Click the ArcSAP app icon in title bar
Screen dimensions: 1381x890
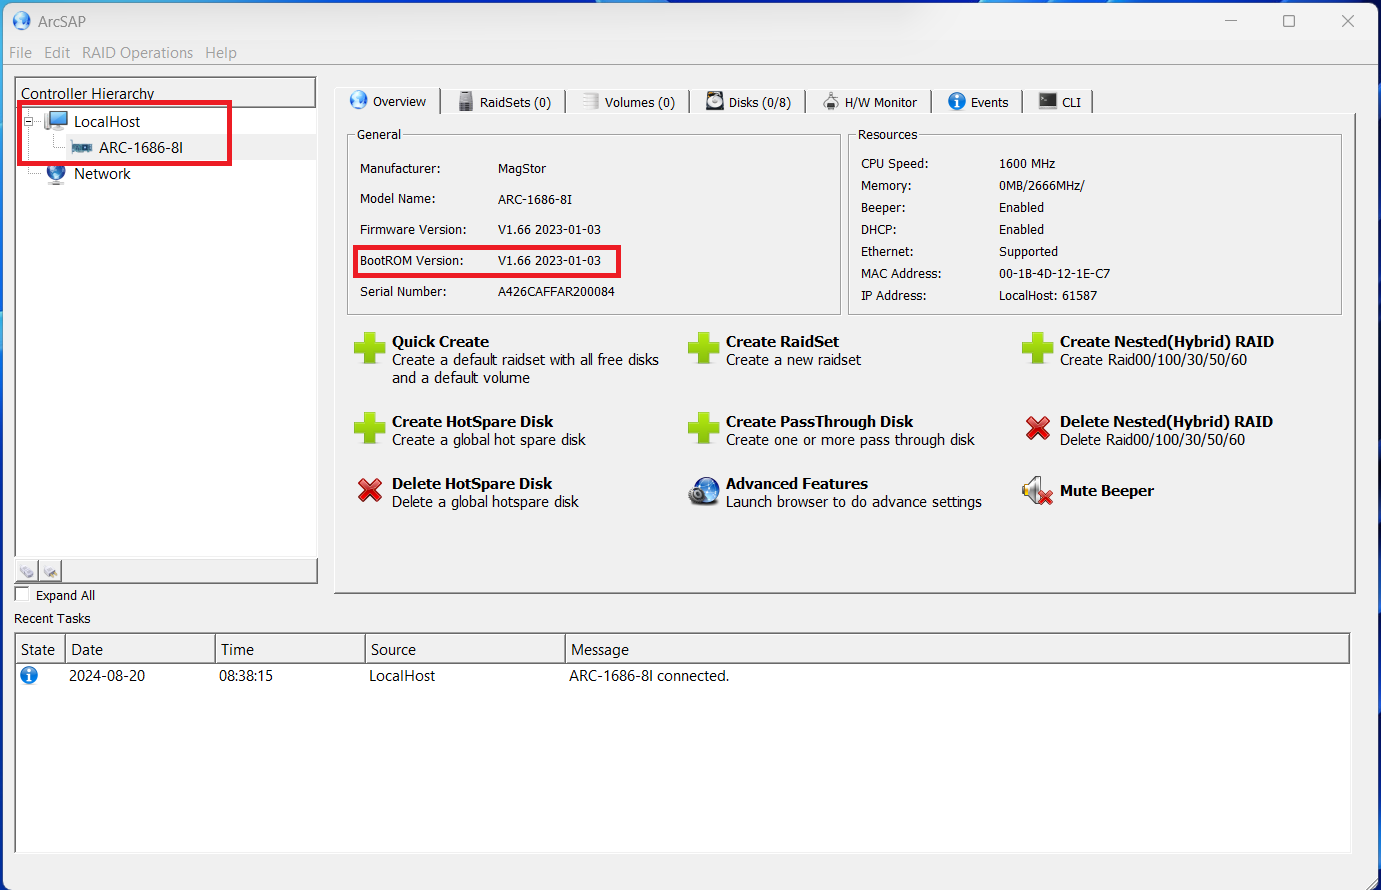[21, 21]
